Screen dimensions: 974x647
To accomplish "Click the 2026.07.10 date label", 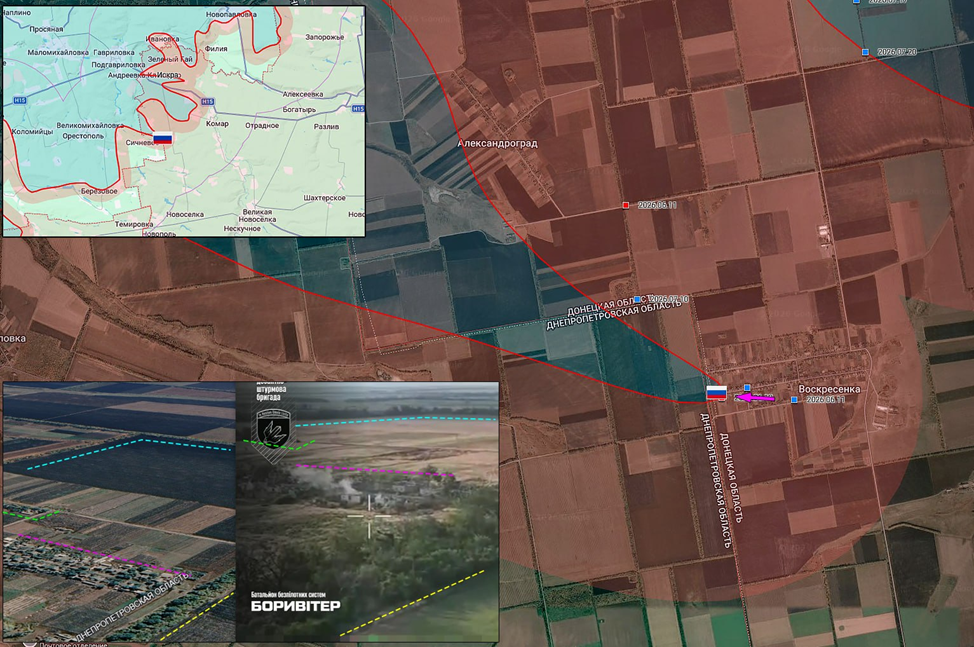I will pyautogui.click(x=669, y=299).
